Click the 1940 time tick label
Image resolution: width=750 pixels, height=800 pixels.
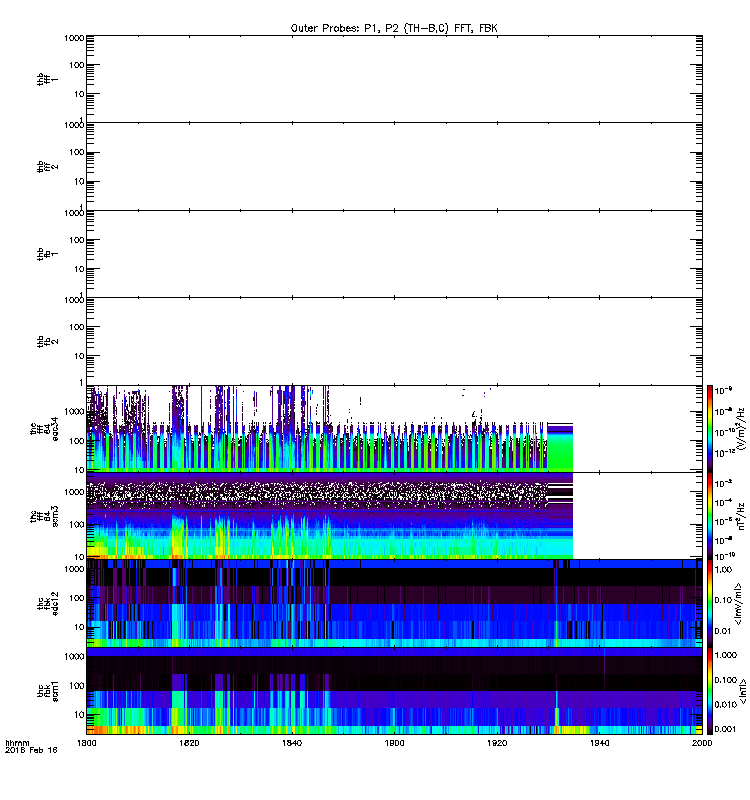pos(599,743)
